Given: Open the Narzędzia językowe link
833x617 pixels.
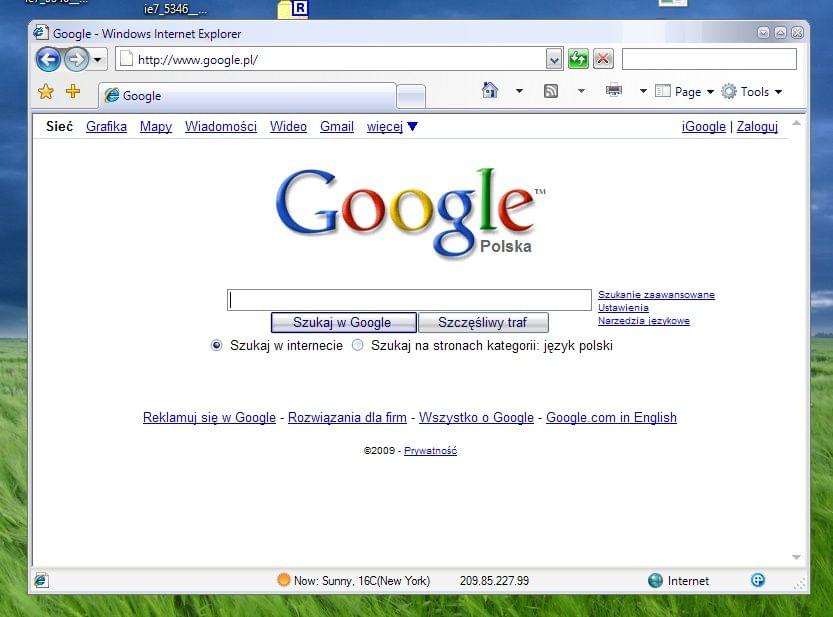Looking at the screenshot, I should point(643,320).
